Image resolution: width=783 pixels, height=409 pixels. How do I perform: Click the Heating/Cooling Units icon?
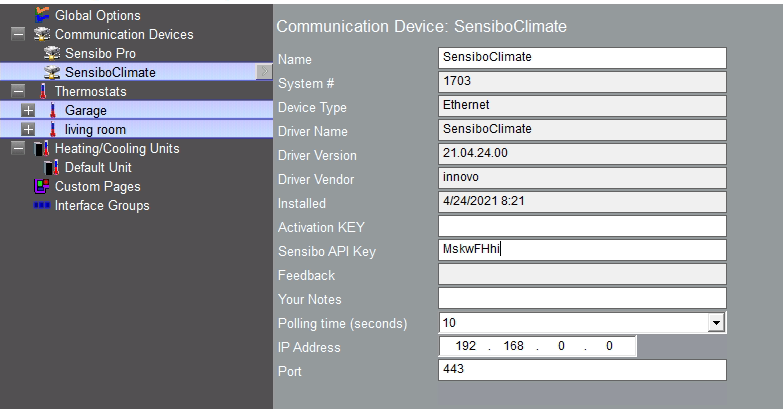coord(42,148)
